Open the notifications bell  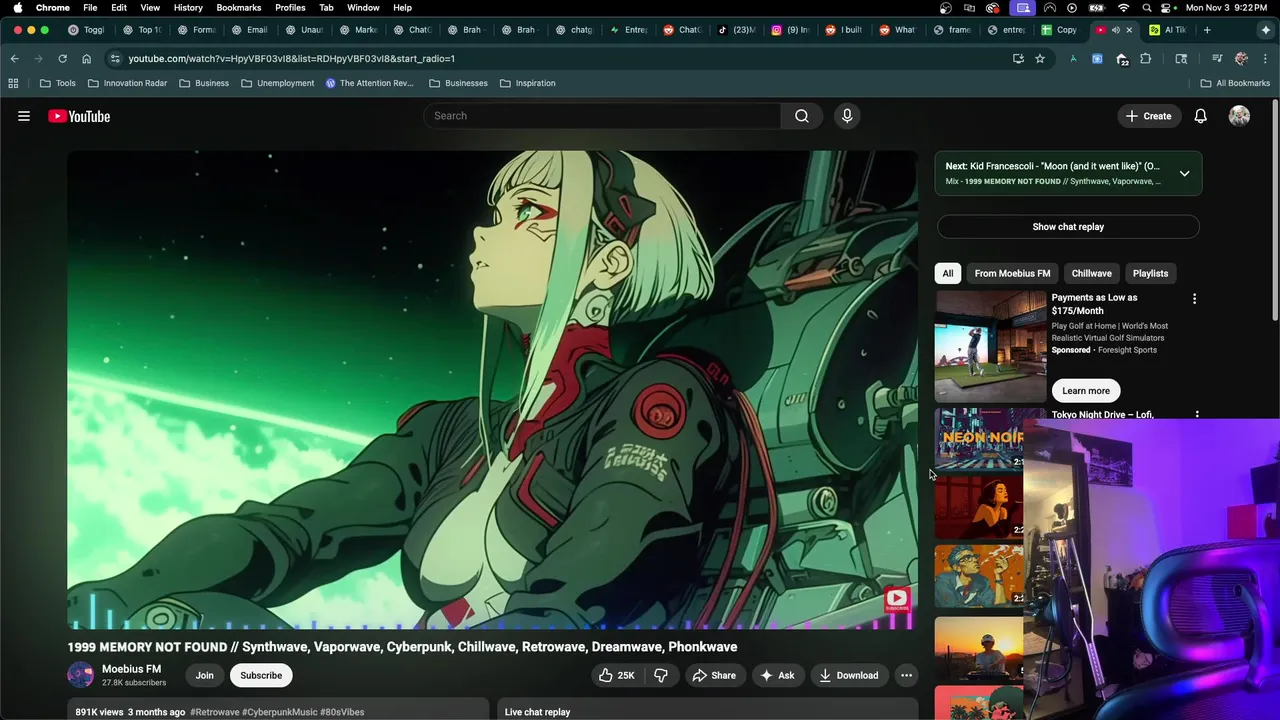(1200, 116)
